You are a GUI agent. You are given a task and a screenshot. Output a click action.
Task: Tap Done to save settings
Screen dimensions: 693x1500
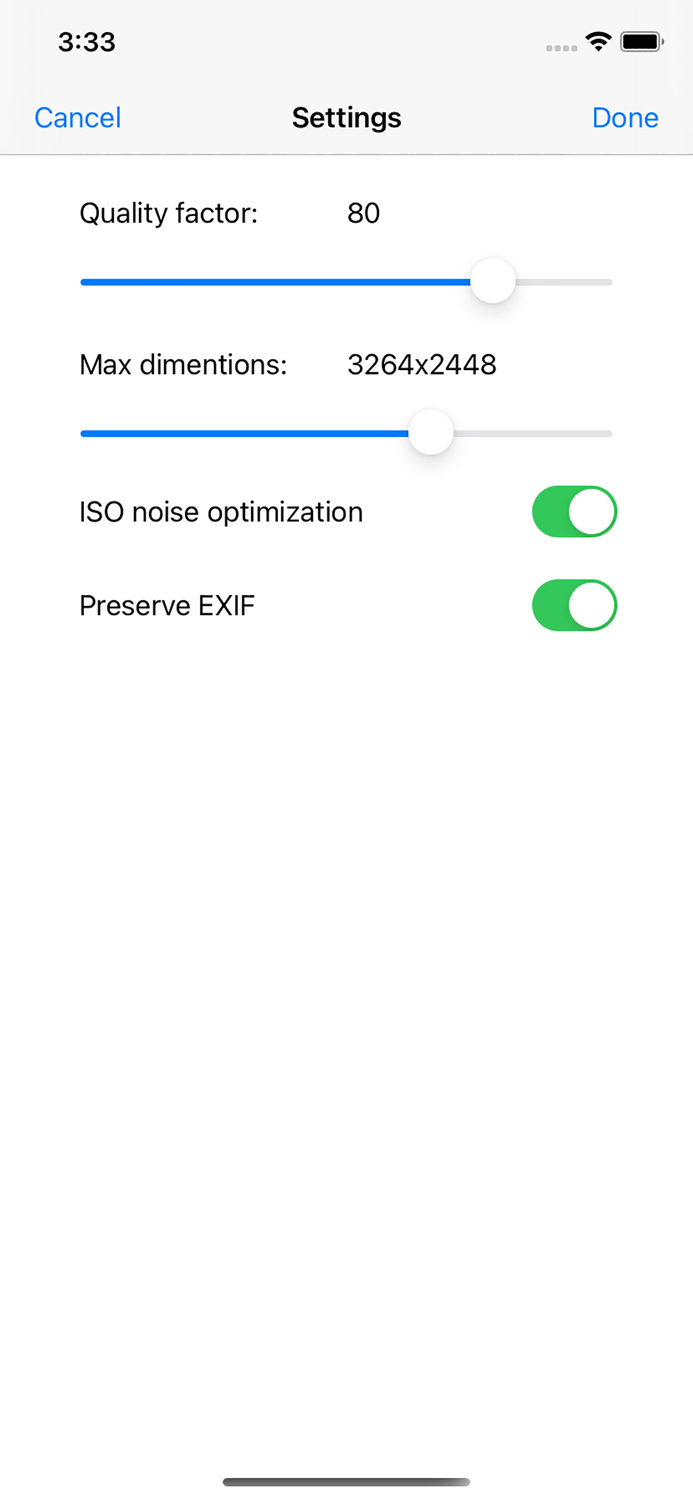[625, 117]
